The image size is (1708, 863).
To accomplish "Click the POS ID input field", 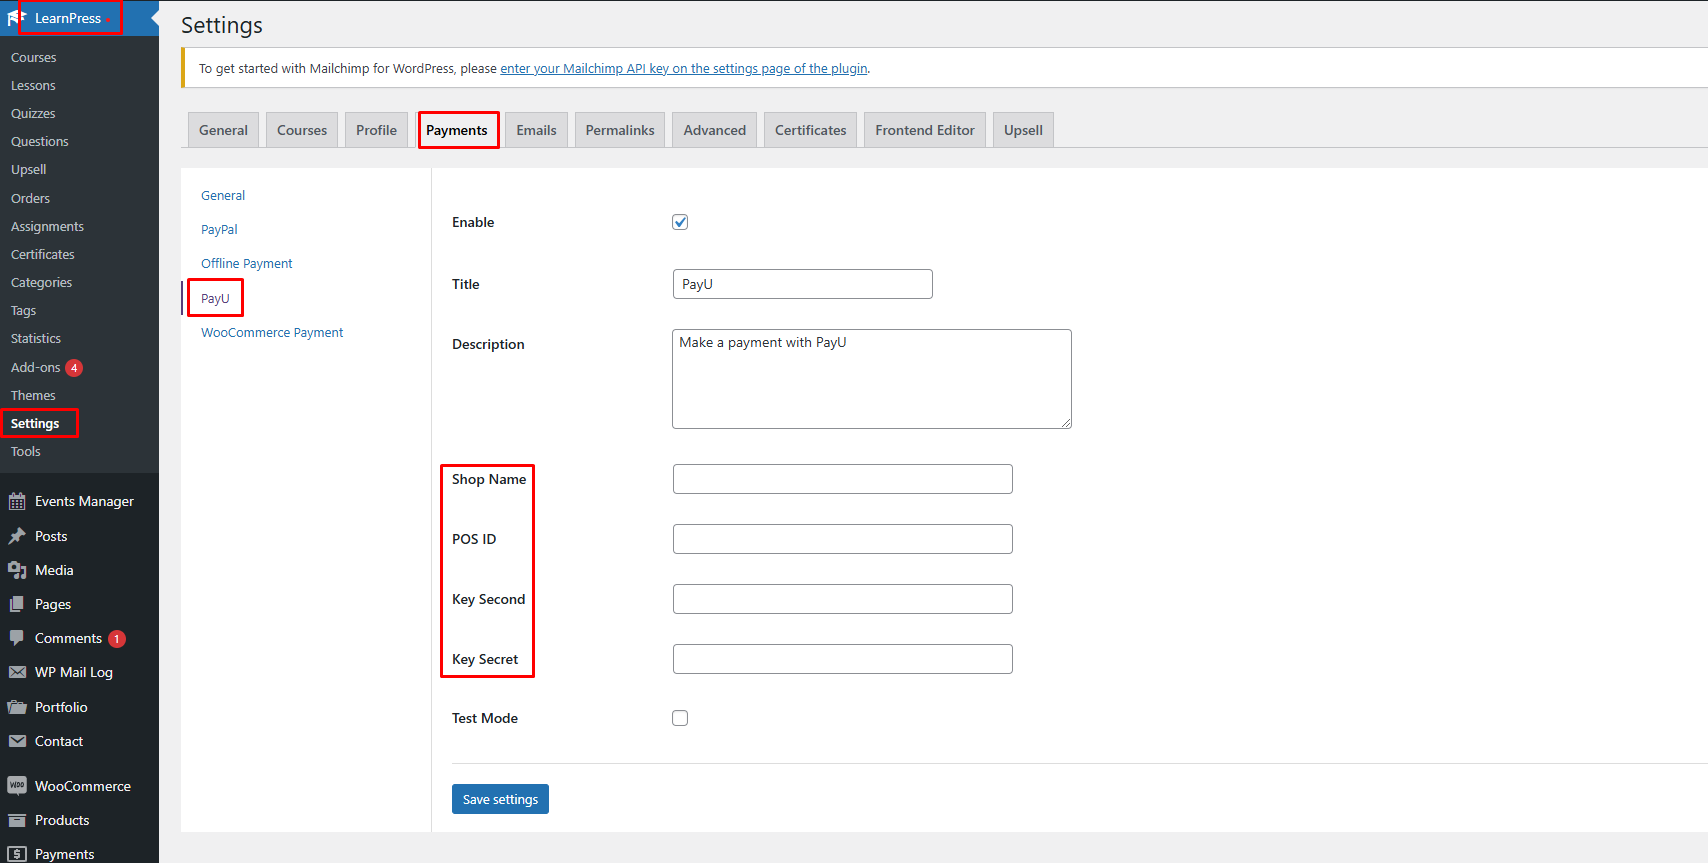I will pyautogui.click(x=843, y=539).
